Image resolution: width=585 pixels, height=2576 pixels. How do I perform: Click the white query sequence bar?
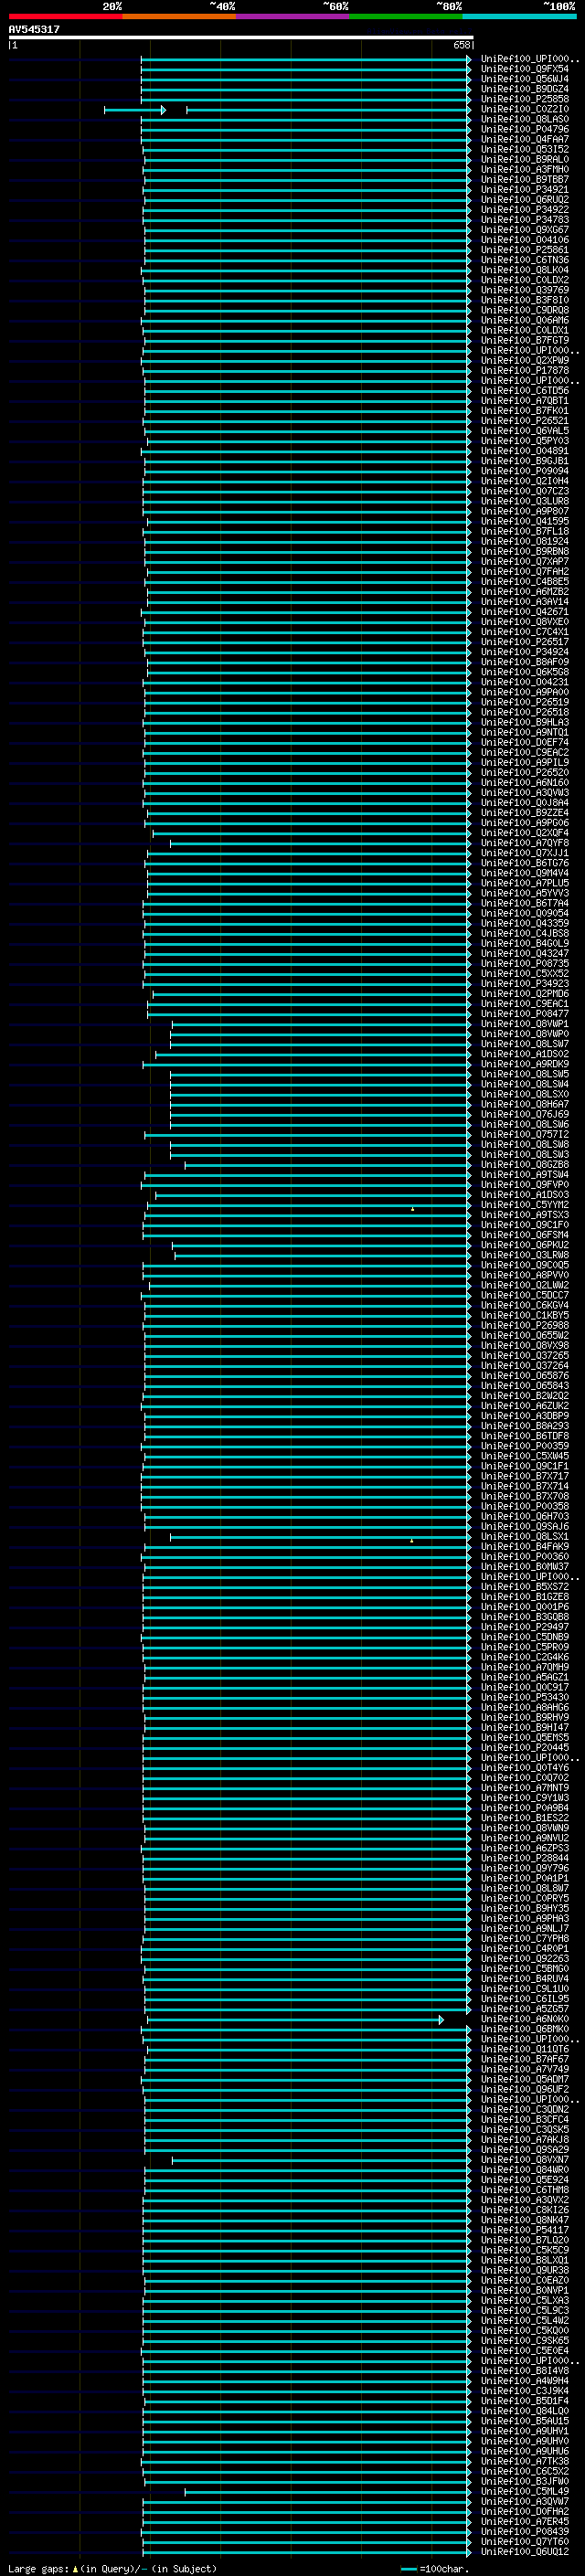pos(241,38)
